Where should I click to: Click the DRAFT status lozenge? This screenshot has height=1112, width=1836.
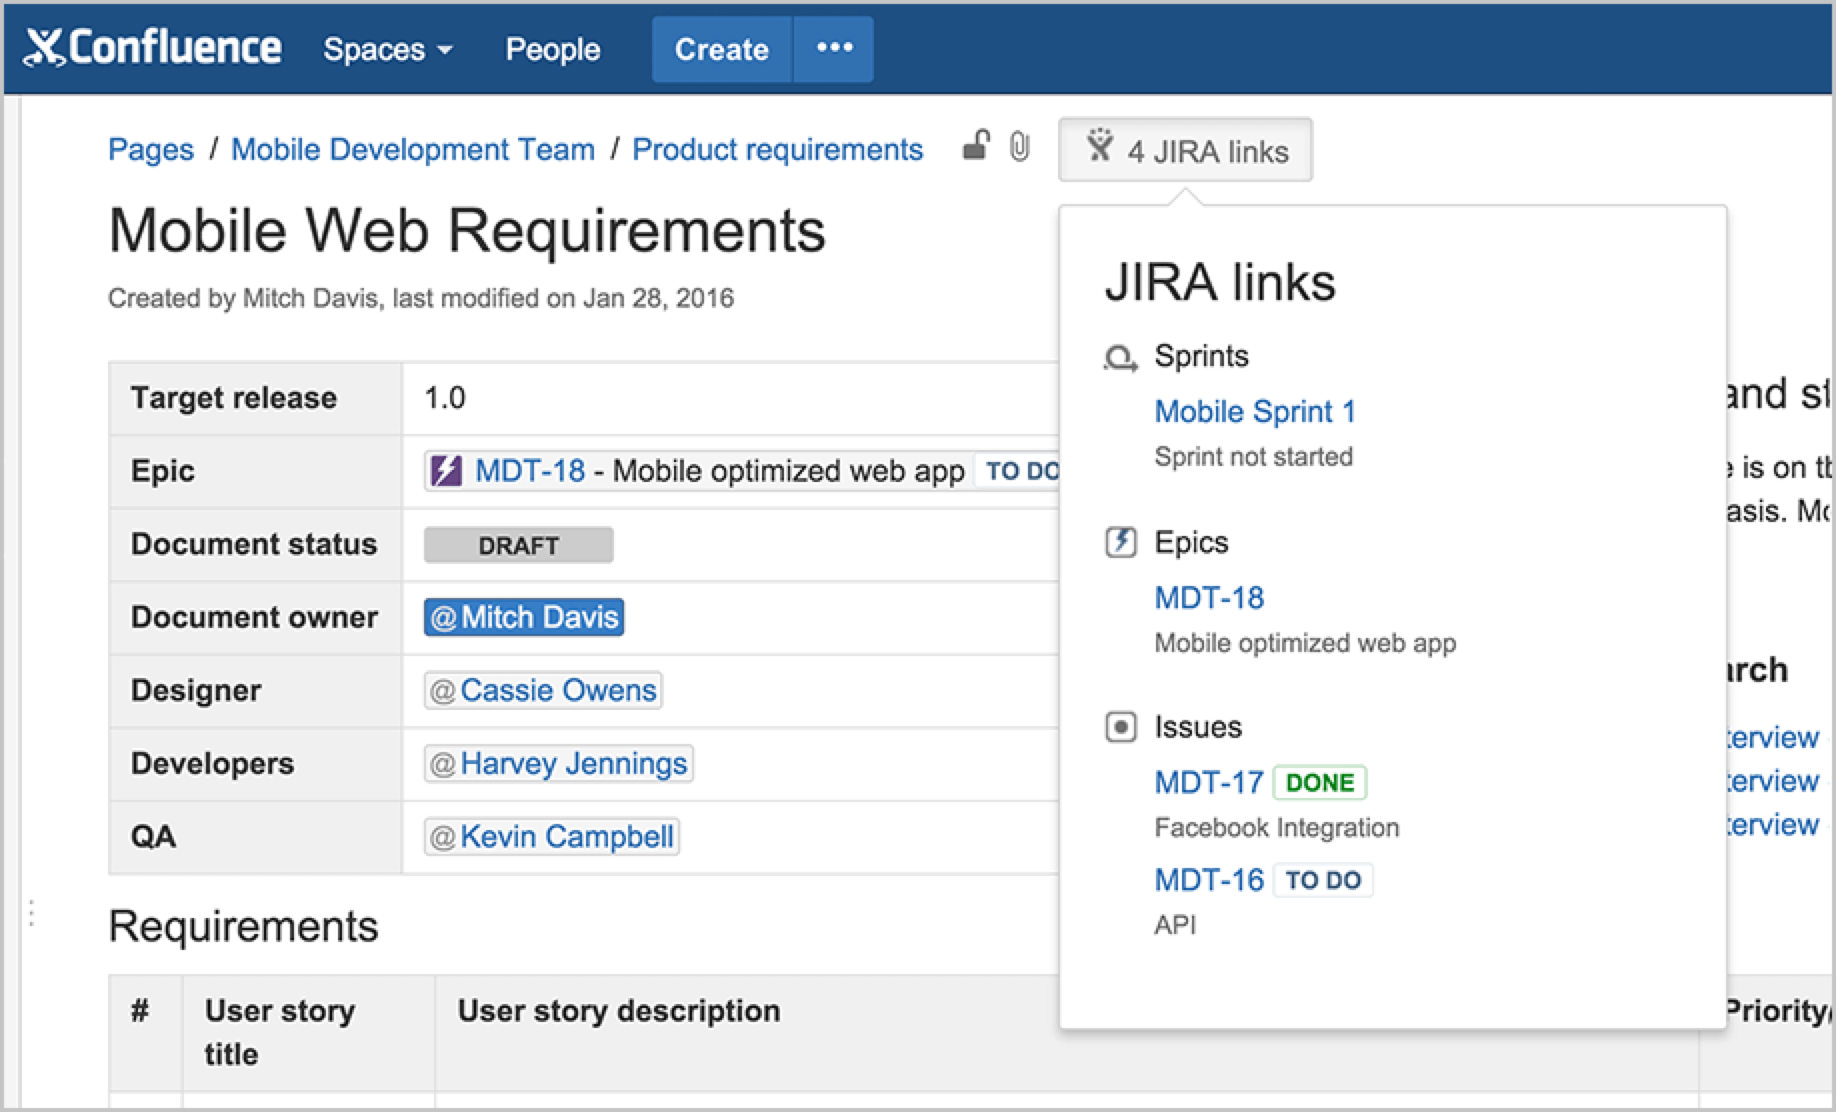[518, 545]
